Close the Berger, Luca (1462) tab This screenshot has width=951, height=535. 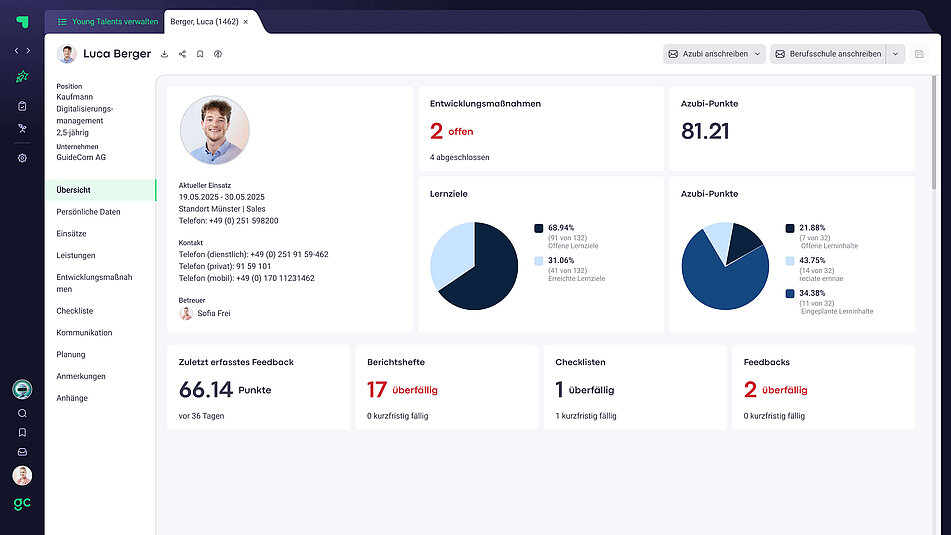click(x=246, y=21)
